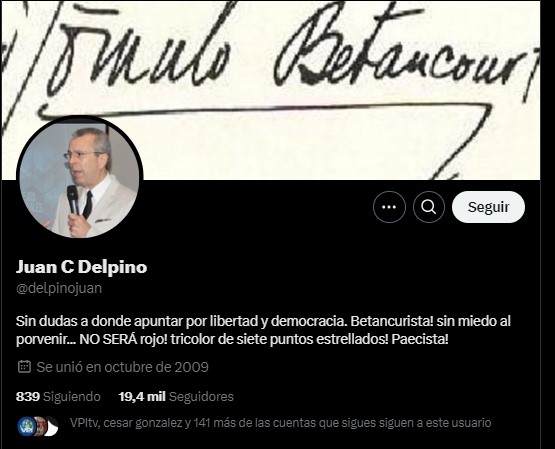Click the 839 following count number

pos(28,397)
